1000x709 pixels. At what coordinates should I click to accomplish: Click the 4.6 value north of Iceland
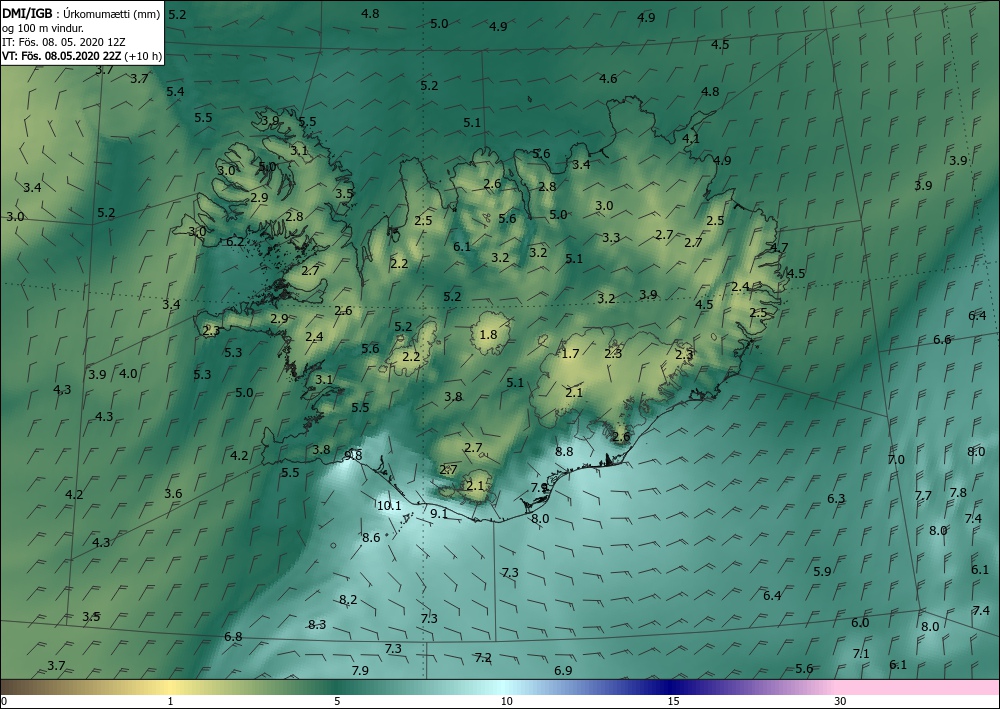click(608, 78)
